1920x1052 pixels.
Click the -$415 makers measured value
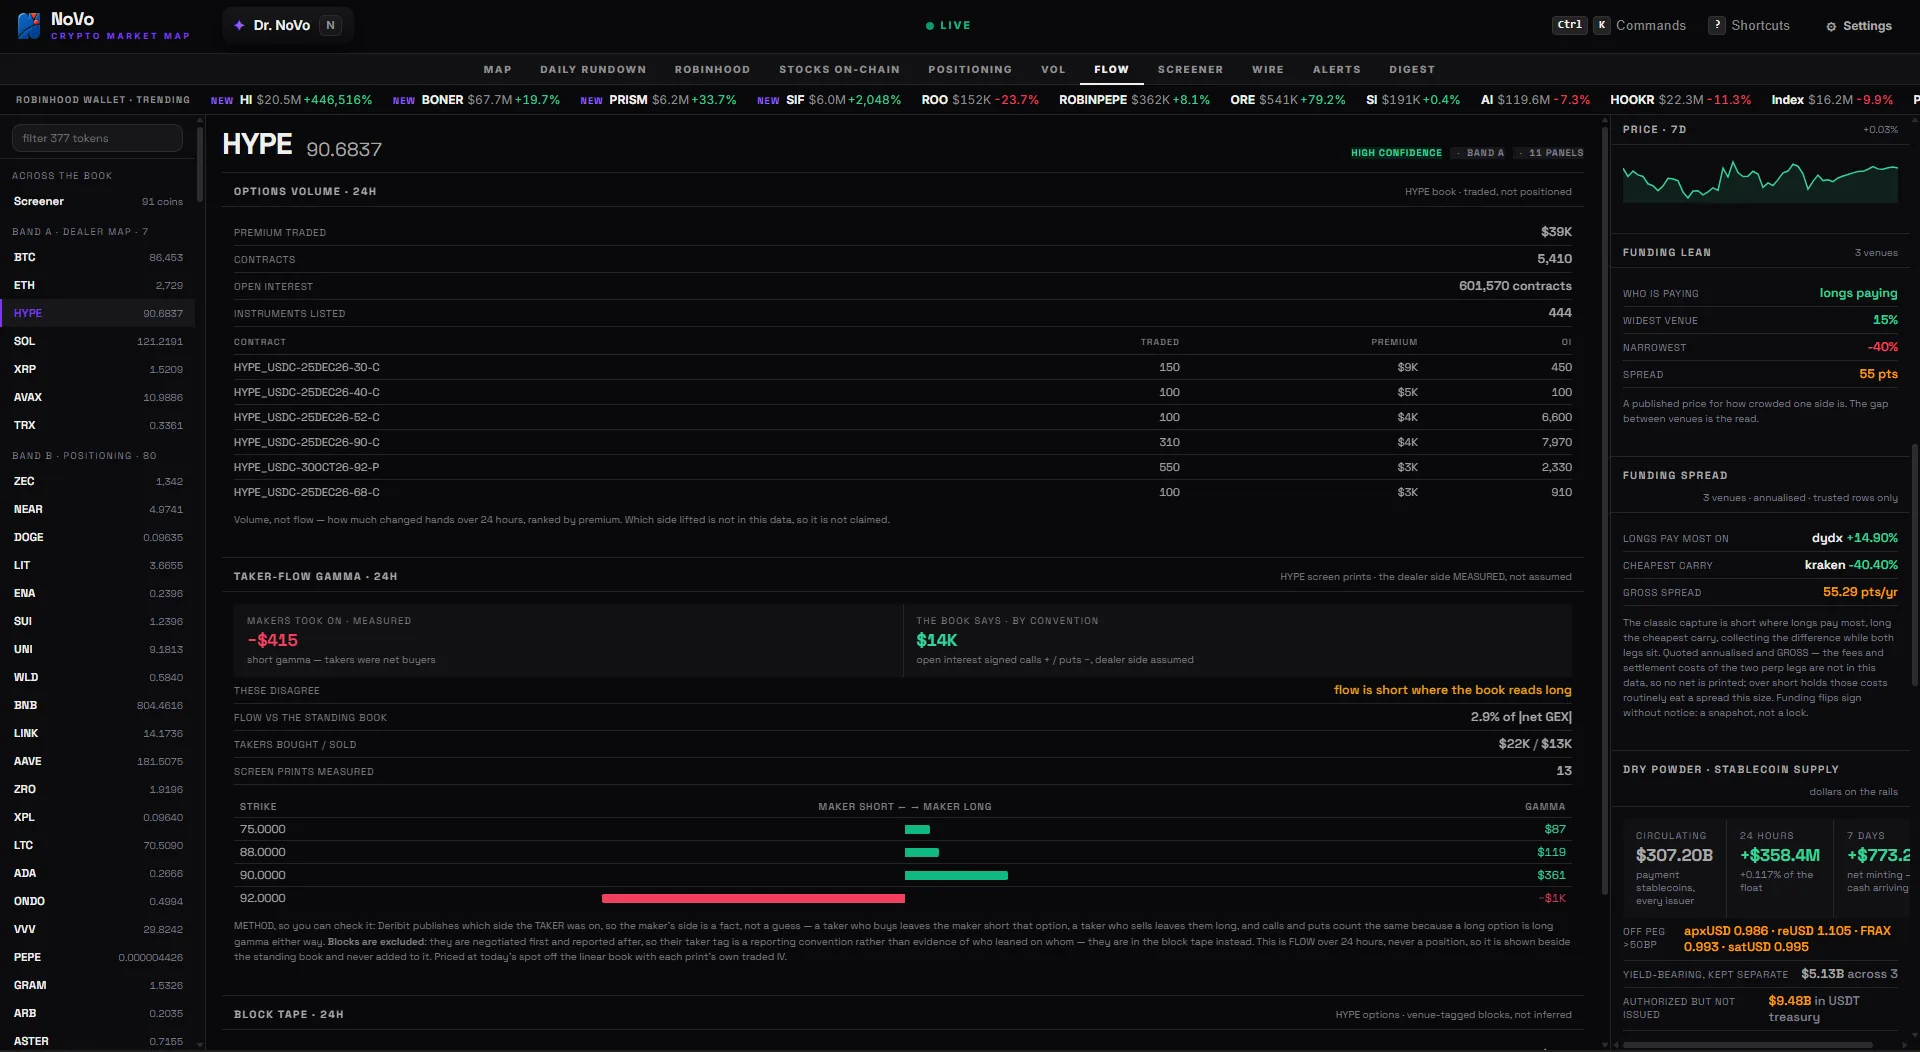point(272,640)
